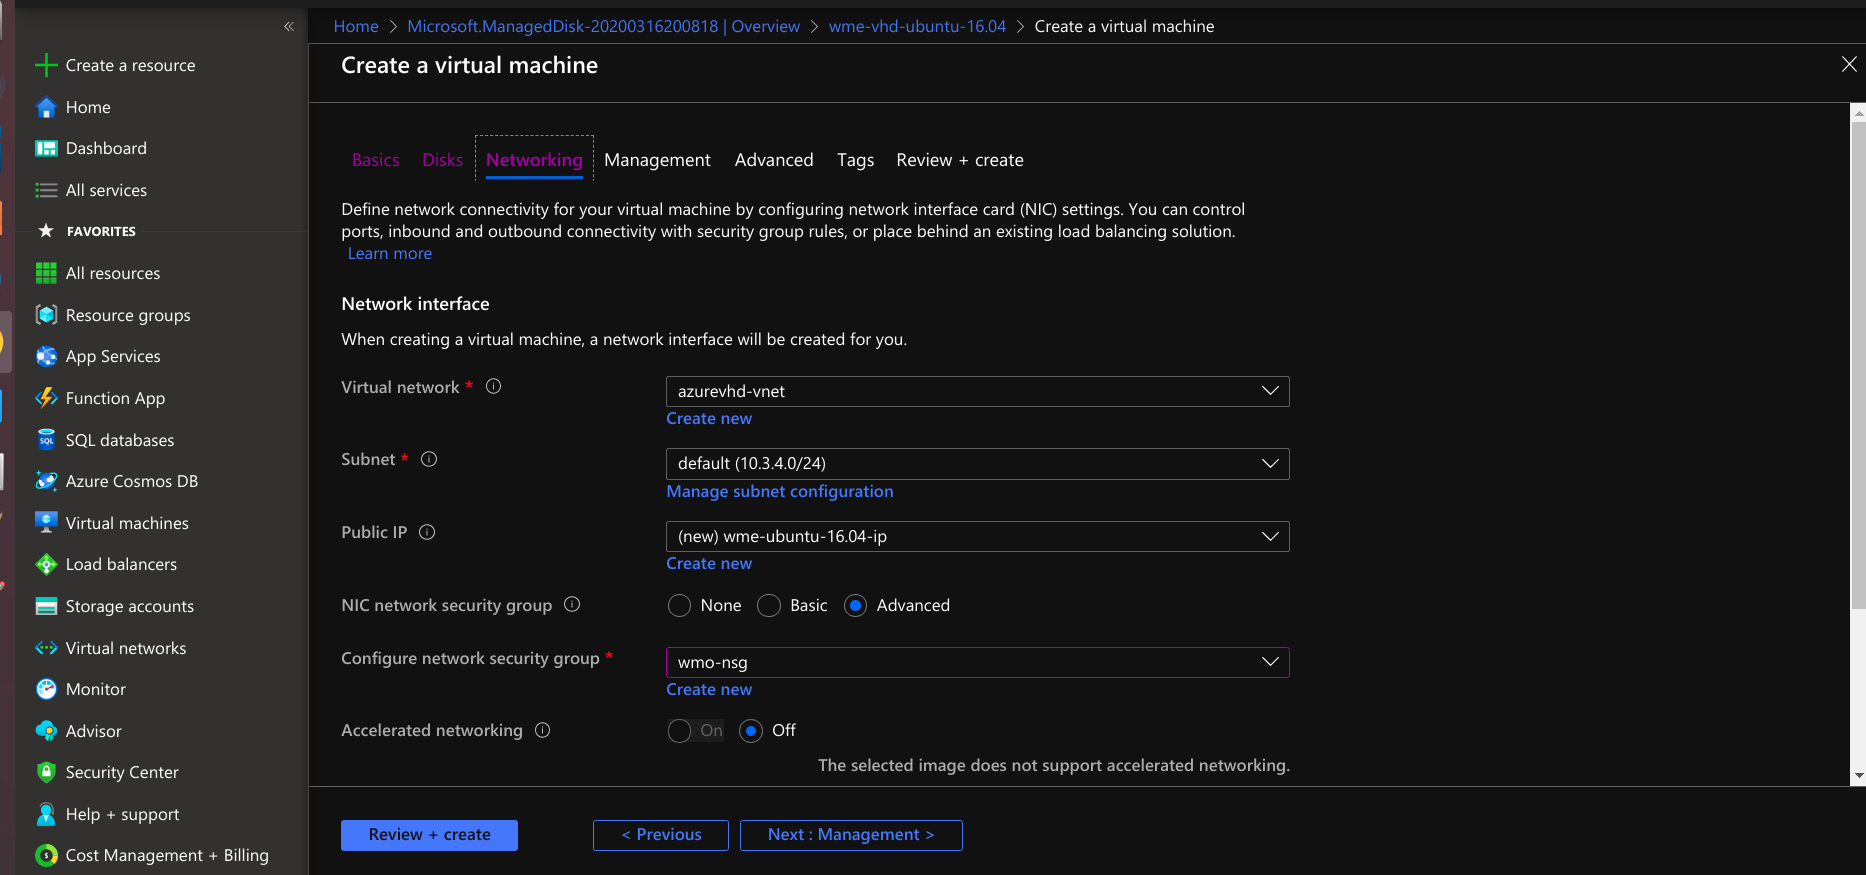The image size is (1866, 875).
Task: Switch to the Management tab
Action: point(657,160)
